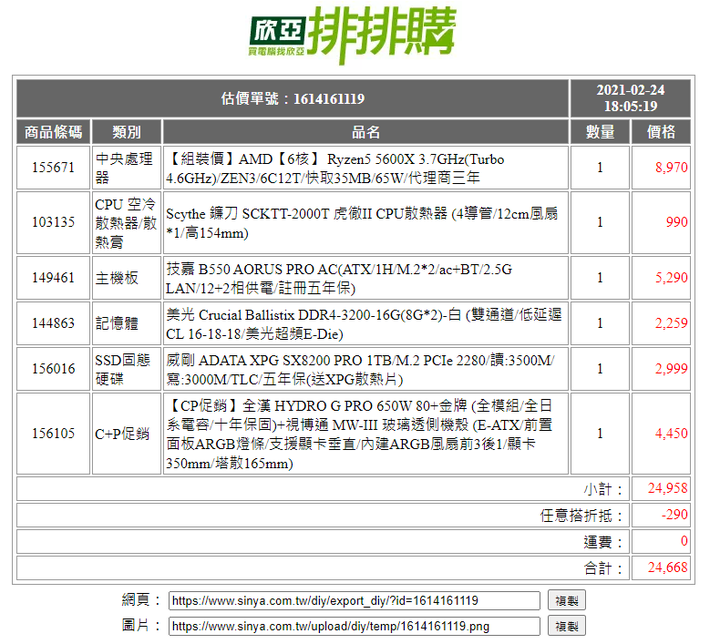Select the date 2021-02-24 18:05:19 cell
Image resolution: width=720 pixels, height=644 pixels.
click(630, 98)
